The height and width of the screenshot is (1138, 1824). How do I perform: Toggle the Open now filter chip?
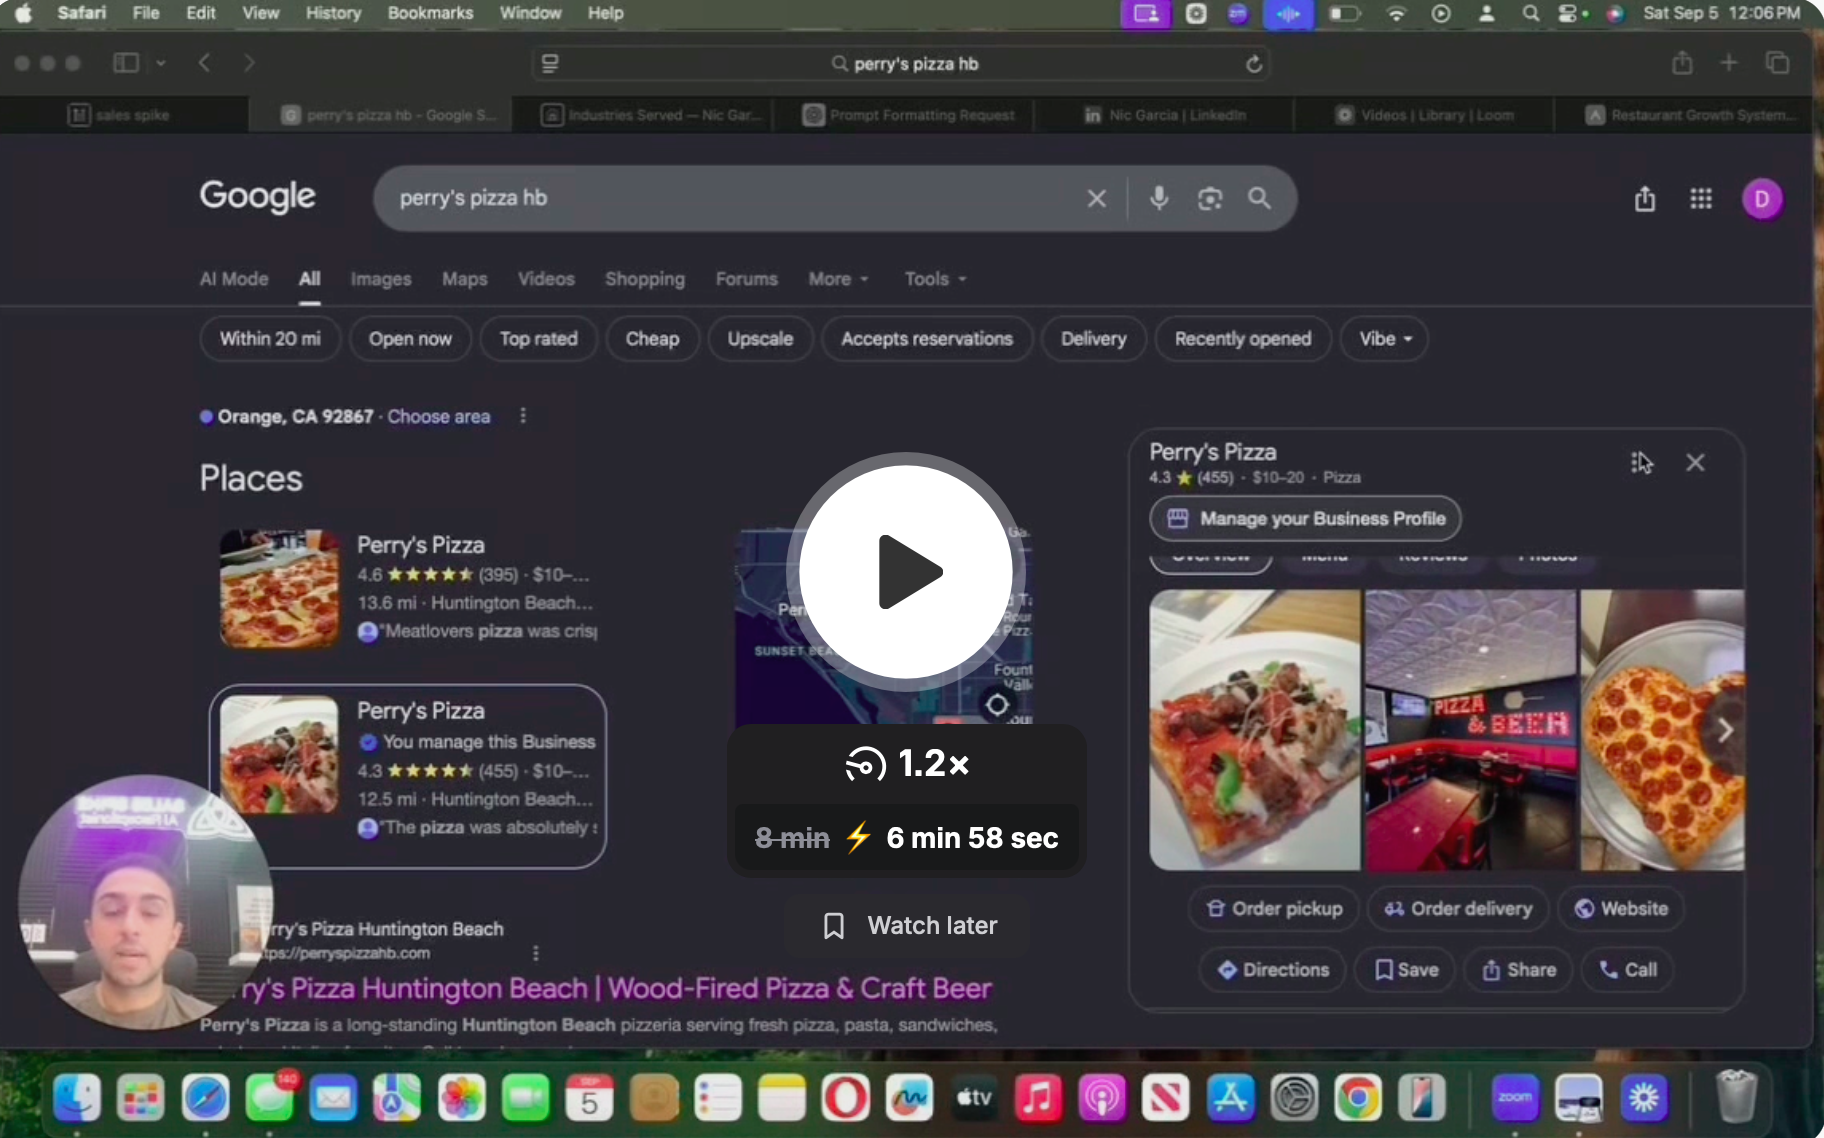tap(410, 339)
